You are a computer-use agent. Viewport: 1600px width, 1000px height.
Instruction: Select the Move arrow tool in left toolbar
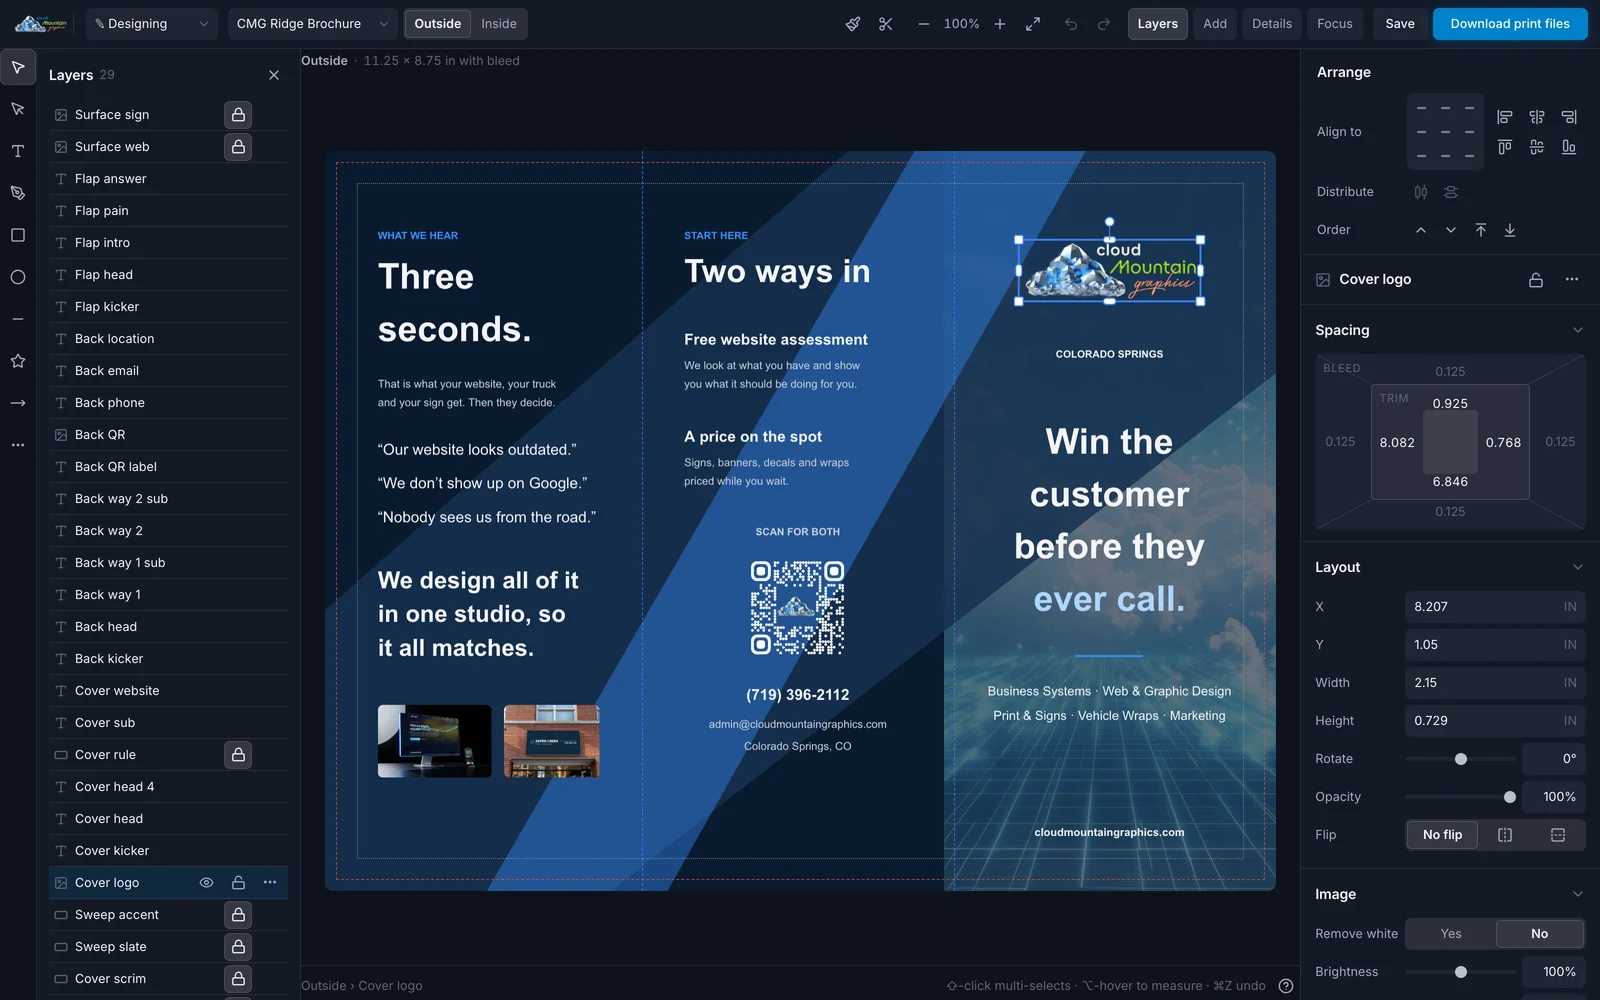coord(18,67)
